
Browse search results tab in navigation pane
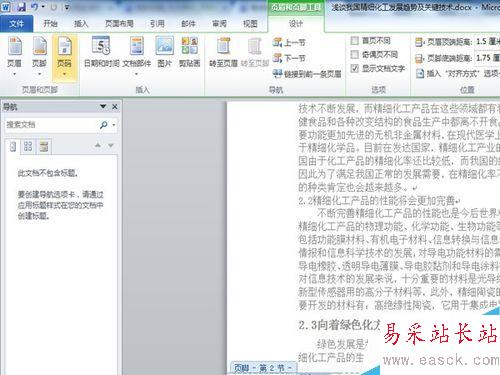pos(44,146)
